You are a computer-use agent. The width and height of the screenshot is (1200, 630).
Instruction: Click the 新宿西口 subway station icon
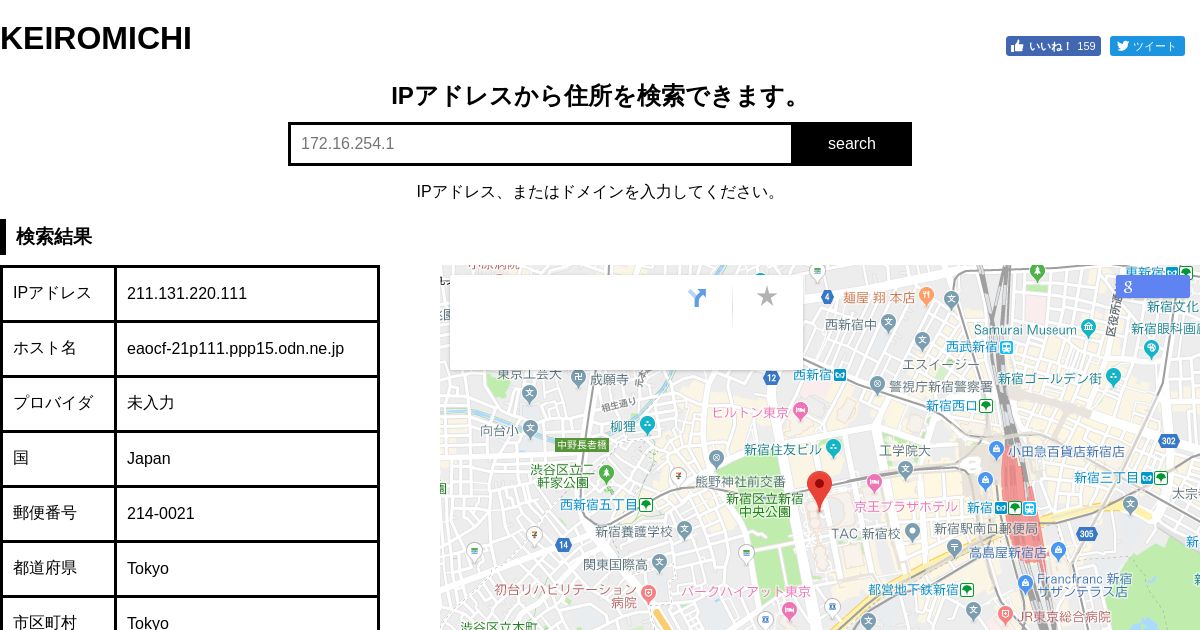click(986, 406)
